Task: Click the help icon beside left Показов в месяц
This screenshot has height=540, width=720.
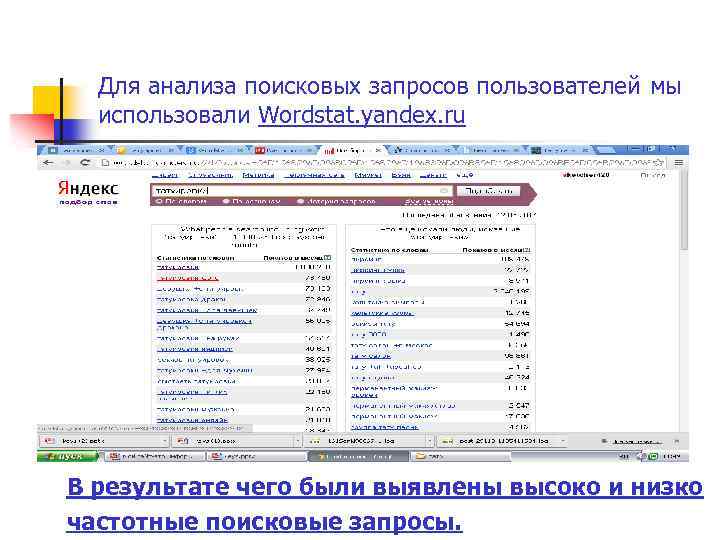Action: click(x=327, y=258)
